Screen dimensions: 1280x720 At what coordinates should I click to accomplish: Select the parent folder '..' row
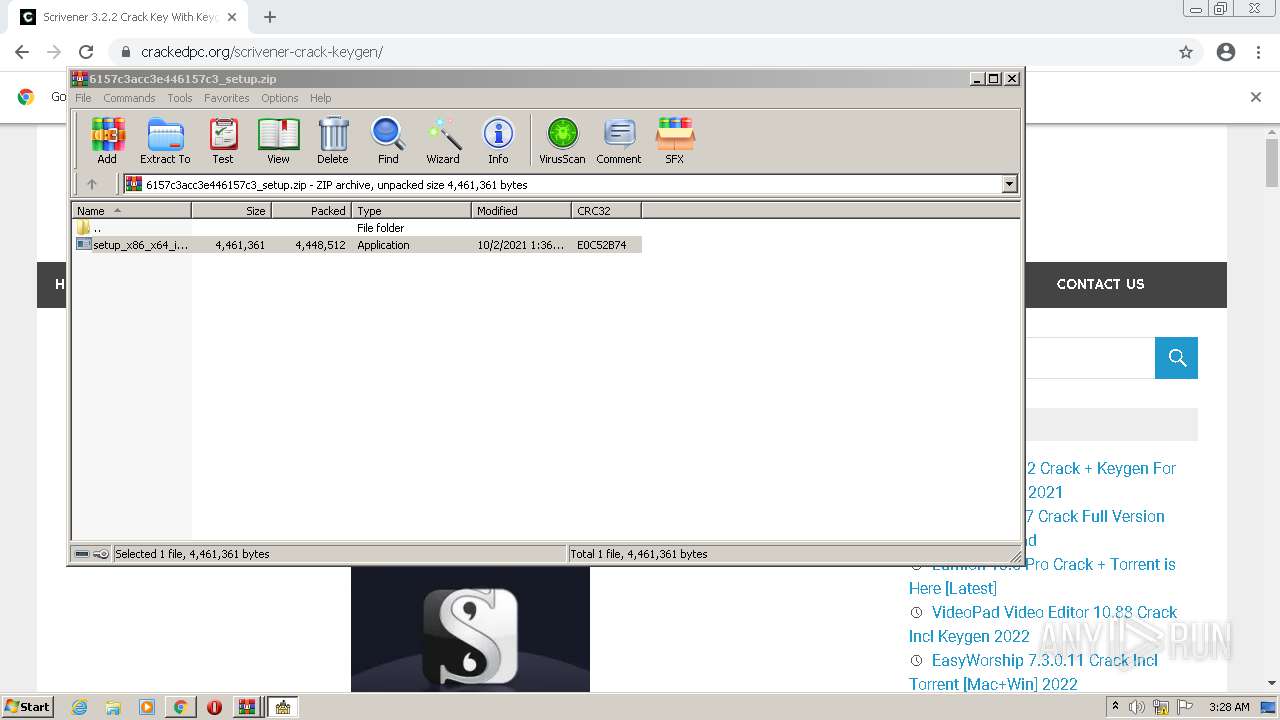pos(357,228)
